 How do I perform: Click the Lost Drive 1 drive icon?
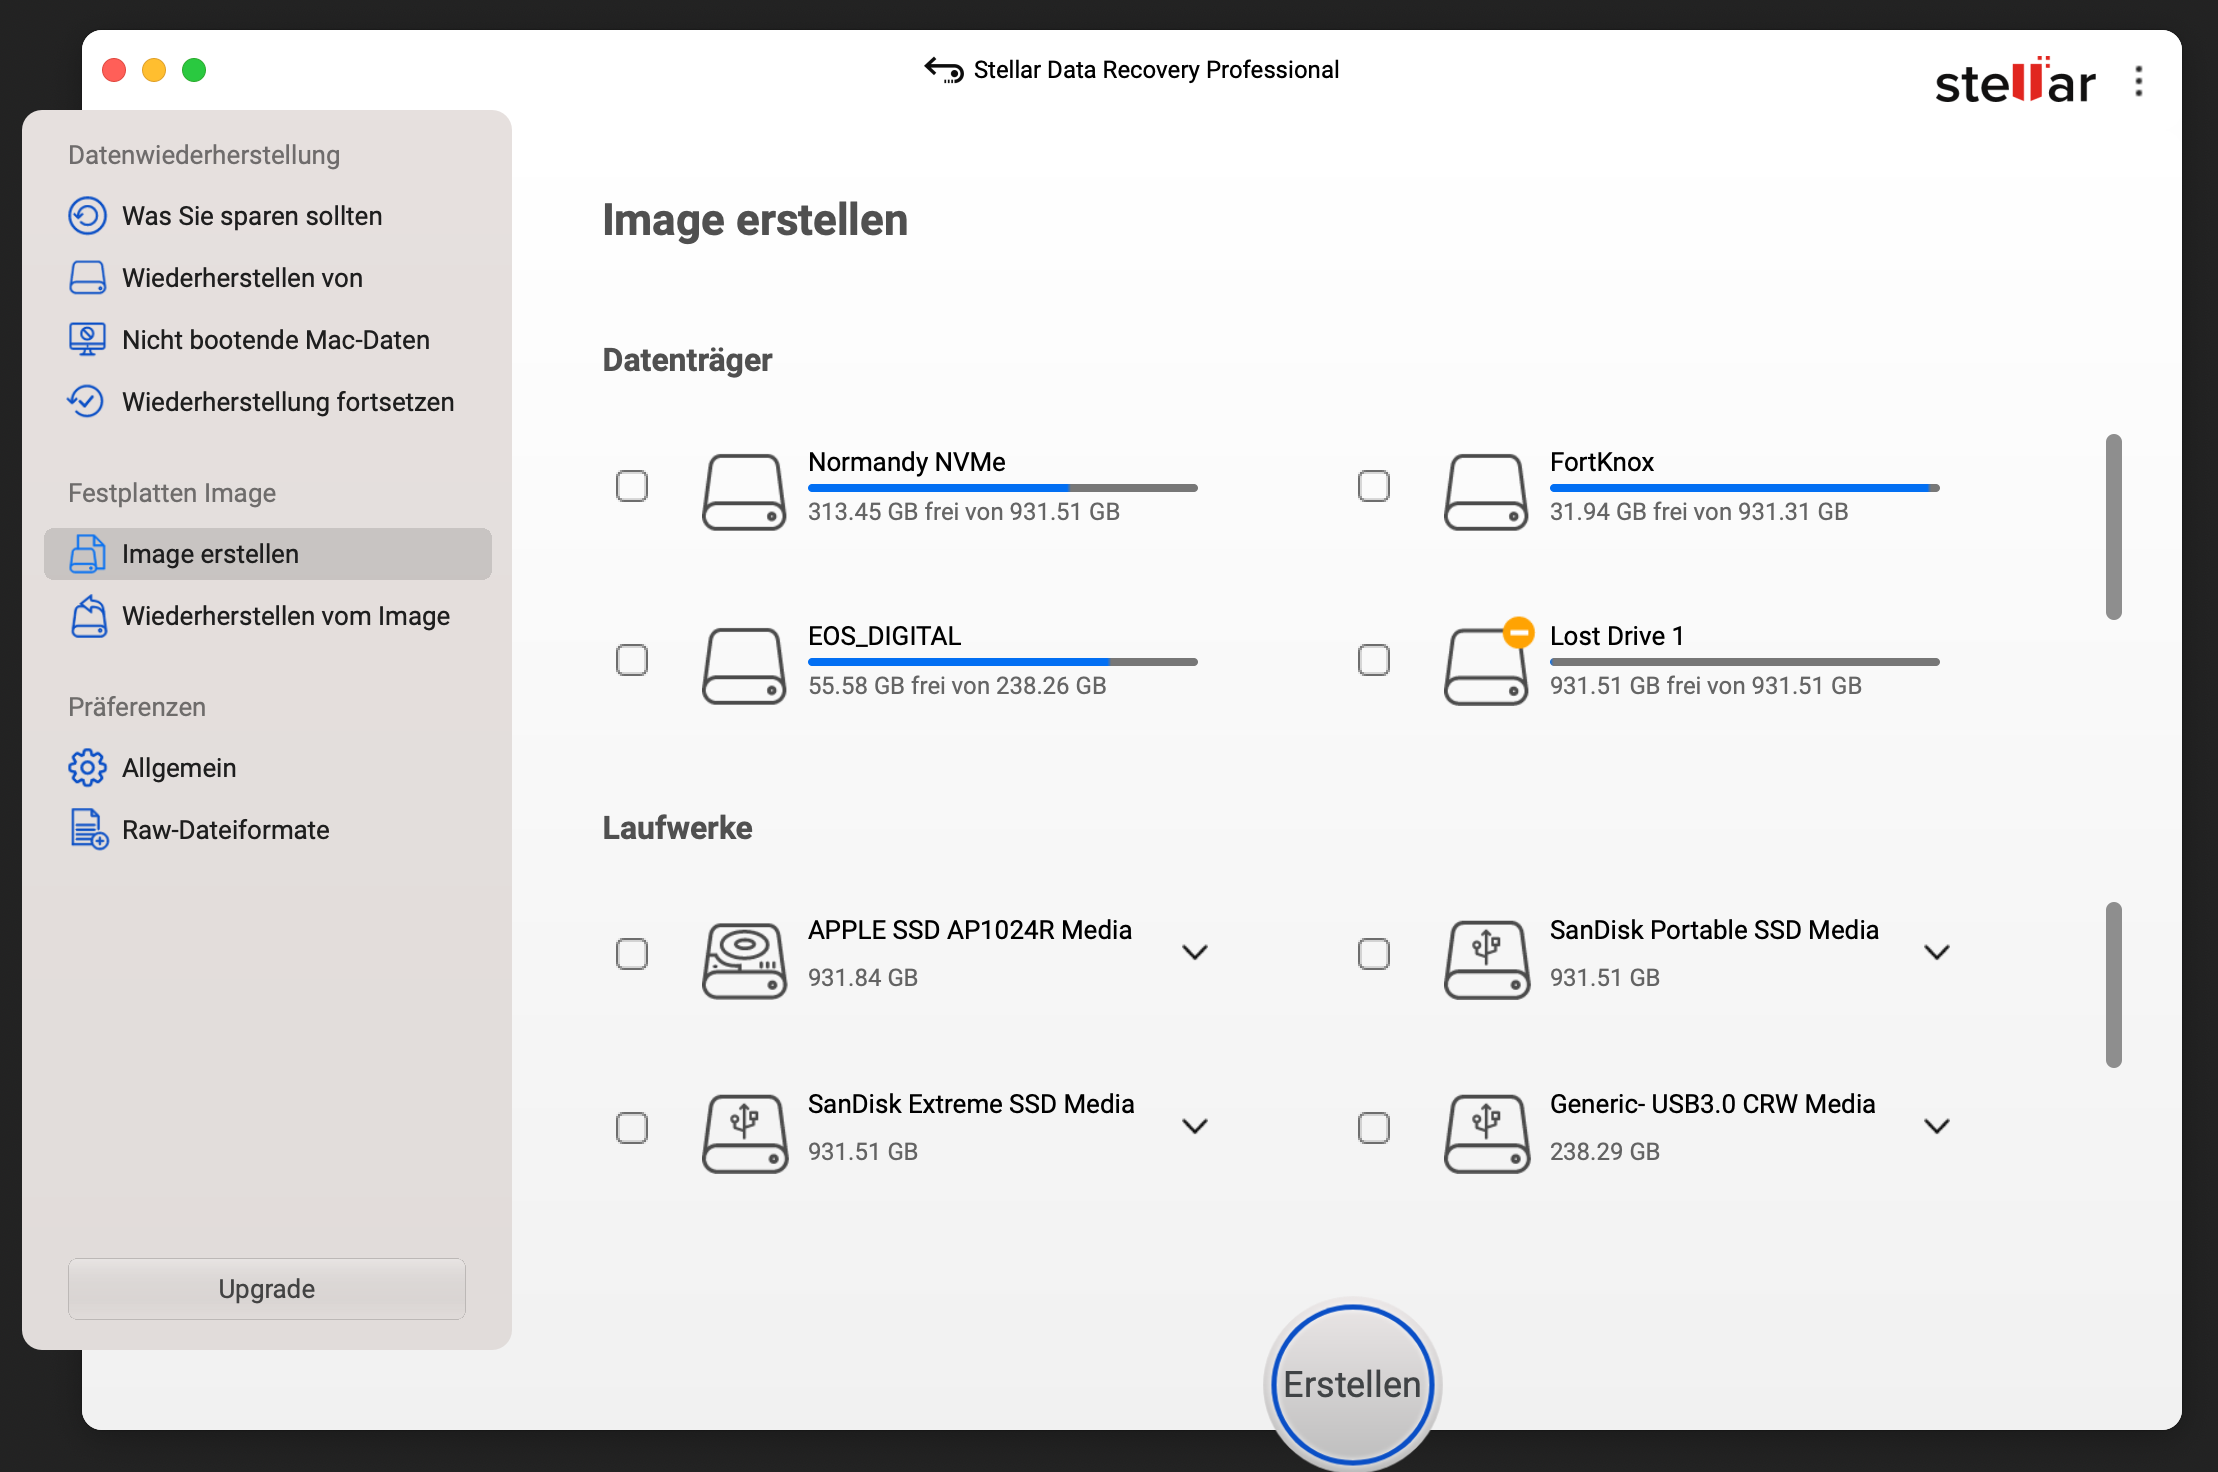pos(1485,666)
